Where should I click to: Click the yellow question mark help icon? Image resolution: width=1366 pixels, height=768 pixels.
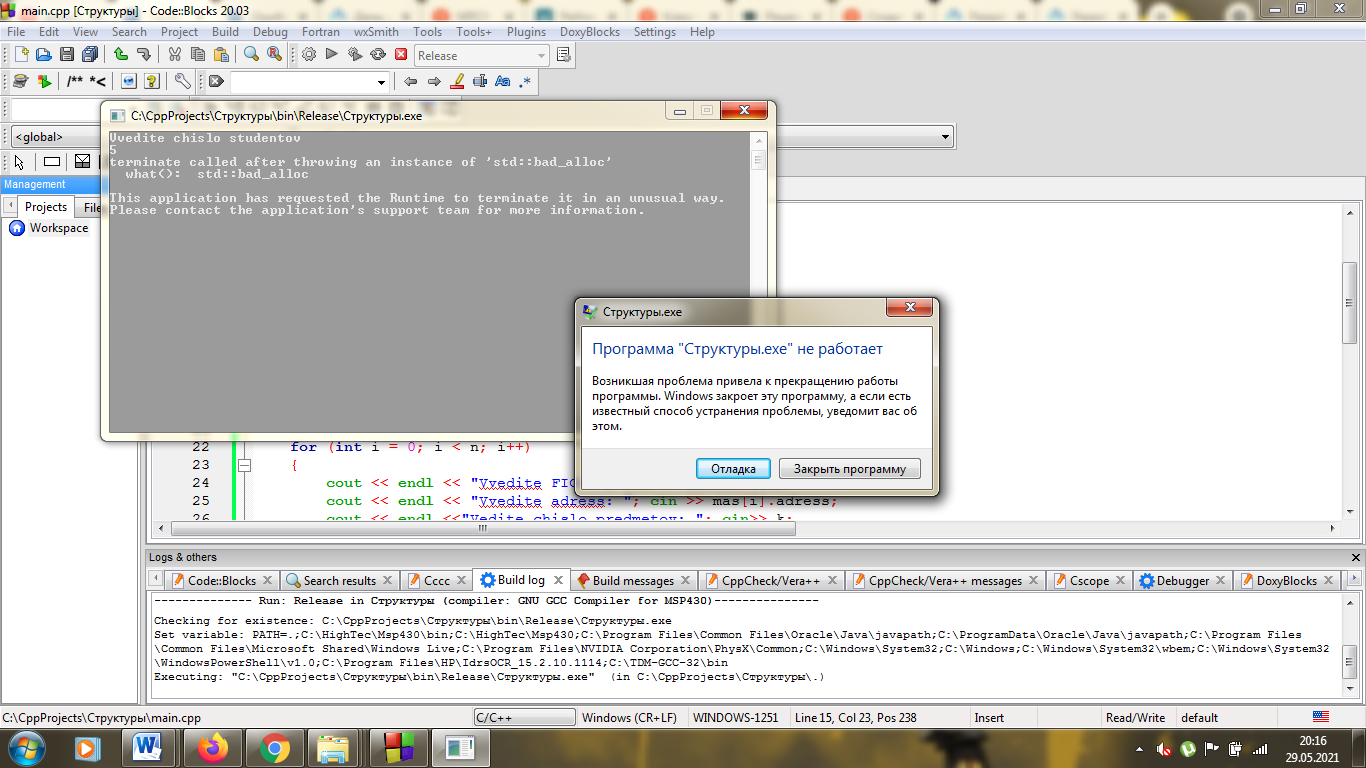152,81
